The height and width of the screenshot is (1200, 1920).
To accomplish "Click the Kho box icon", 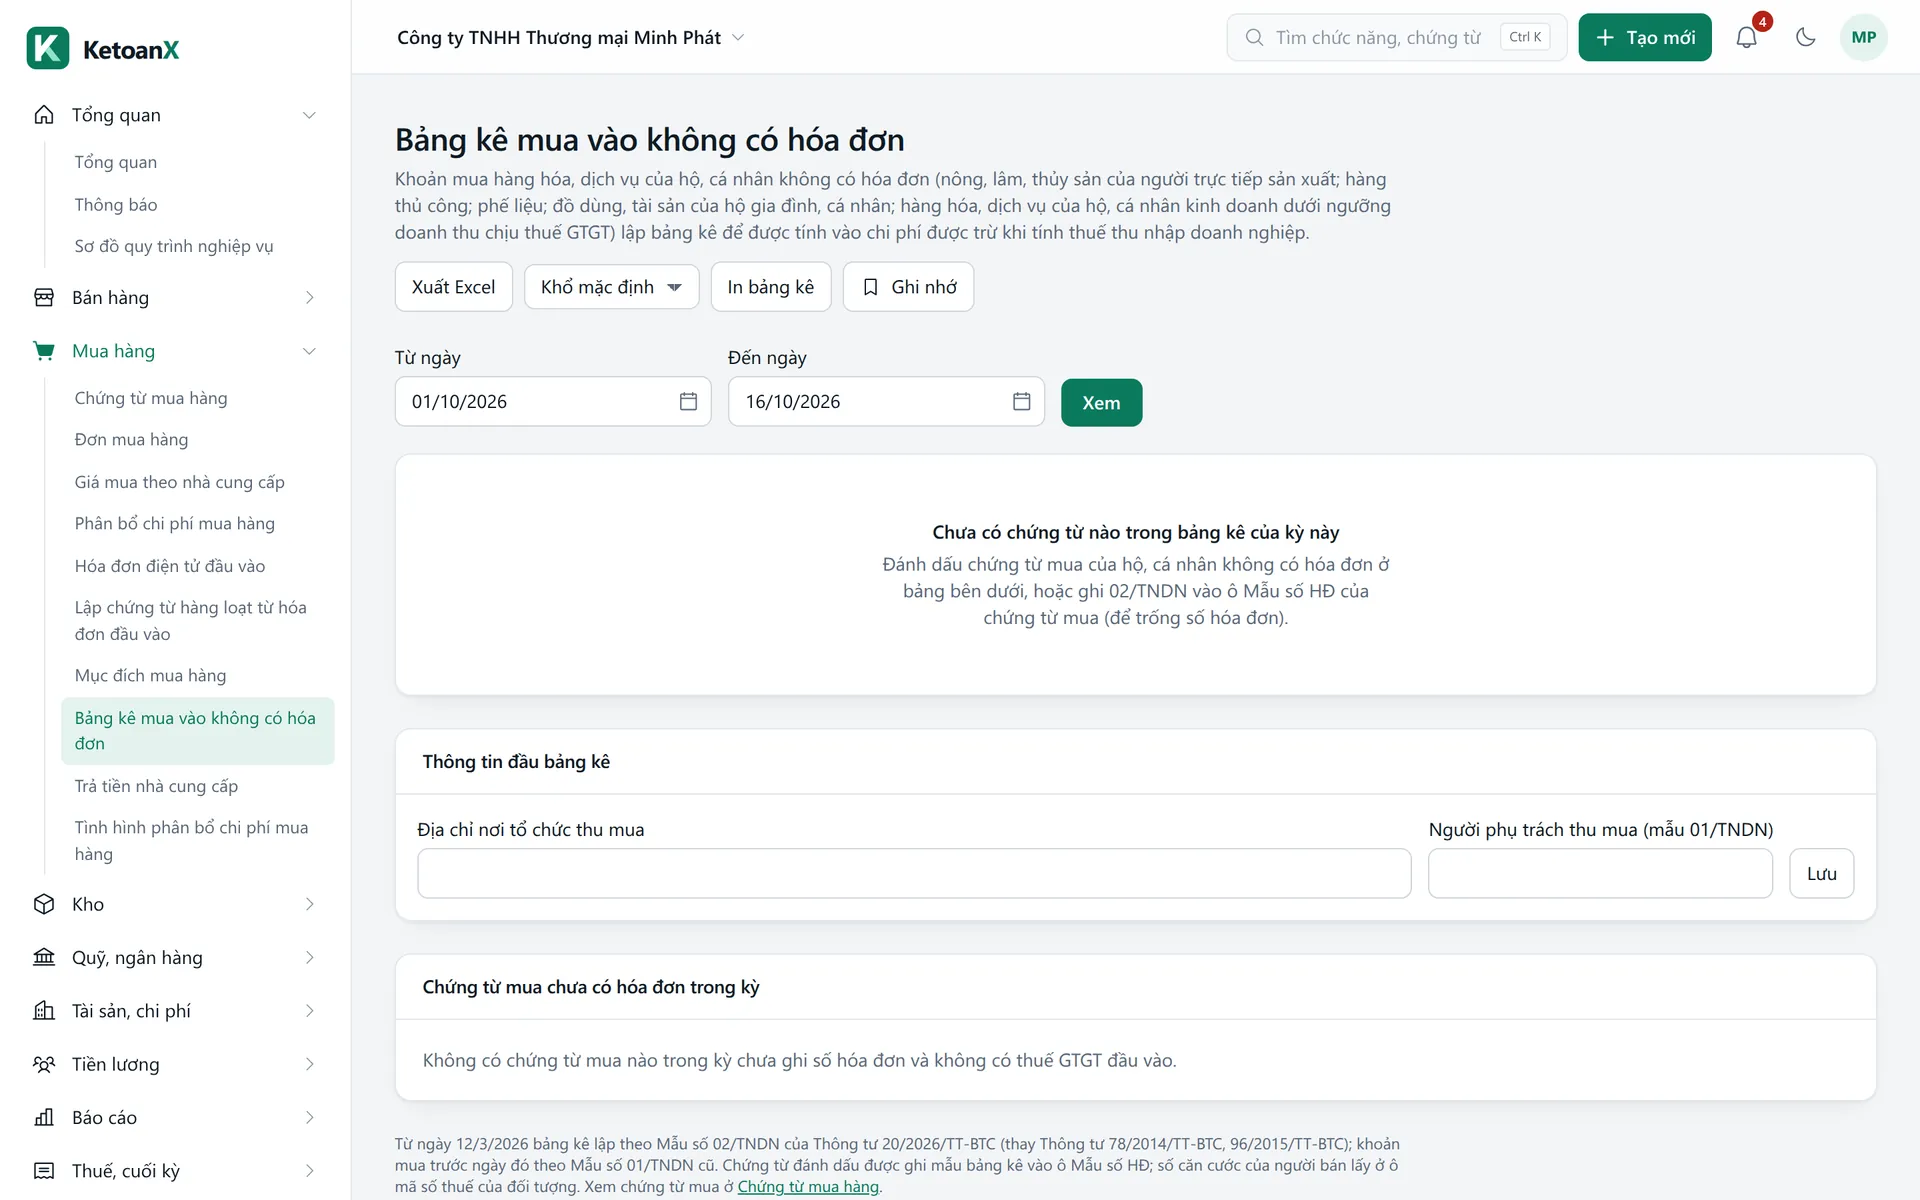I will [44, 904].
